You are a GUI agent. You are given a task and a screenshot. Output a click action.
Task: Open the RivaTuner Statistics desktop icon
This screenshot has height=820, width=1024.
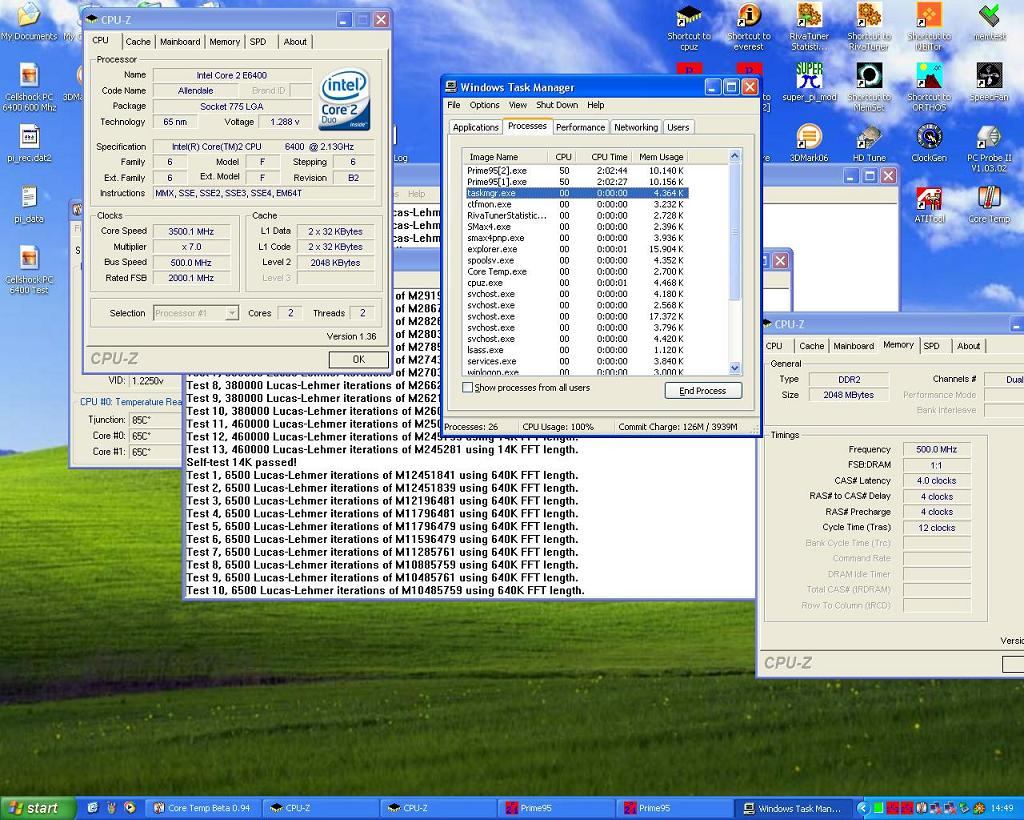click(809, 27)
